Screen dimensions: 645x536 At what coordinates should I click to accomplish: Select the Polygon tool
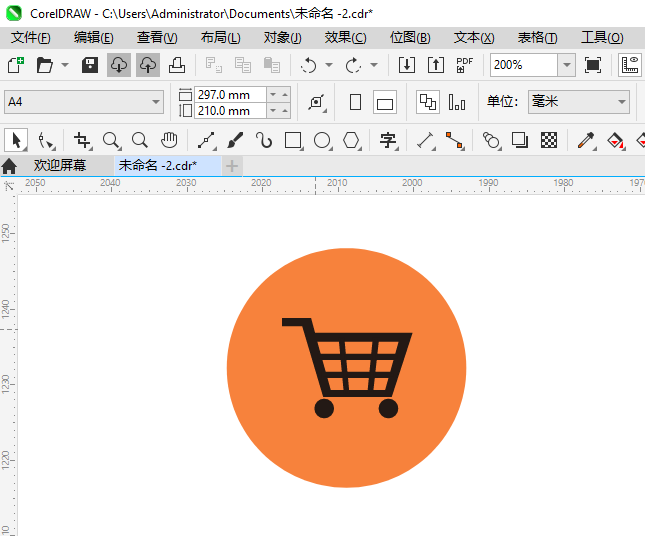(x=352, y=141)
